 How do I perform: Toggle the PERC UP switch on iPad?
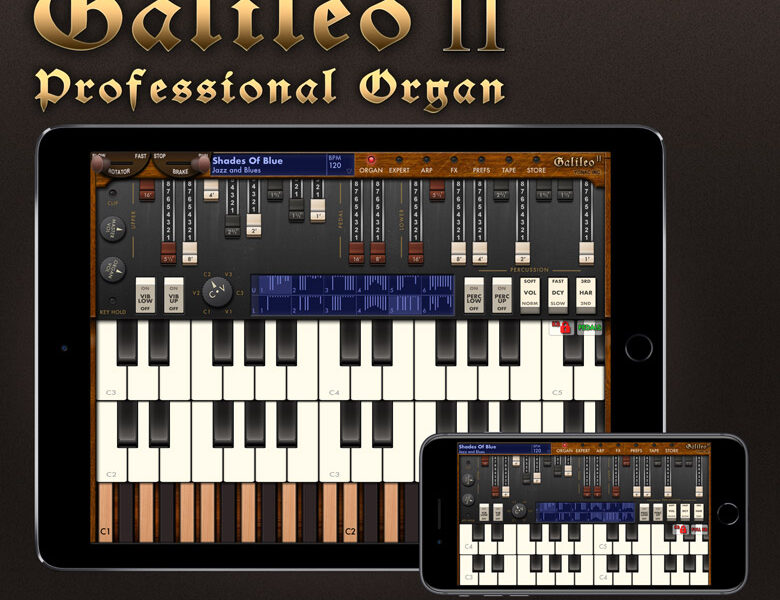pyautogui.click(x=501, y=296)
